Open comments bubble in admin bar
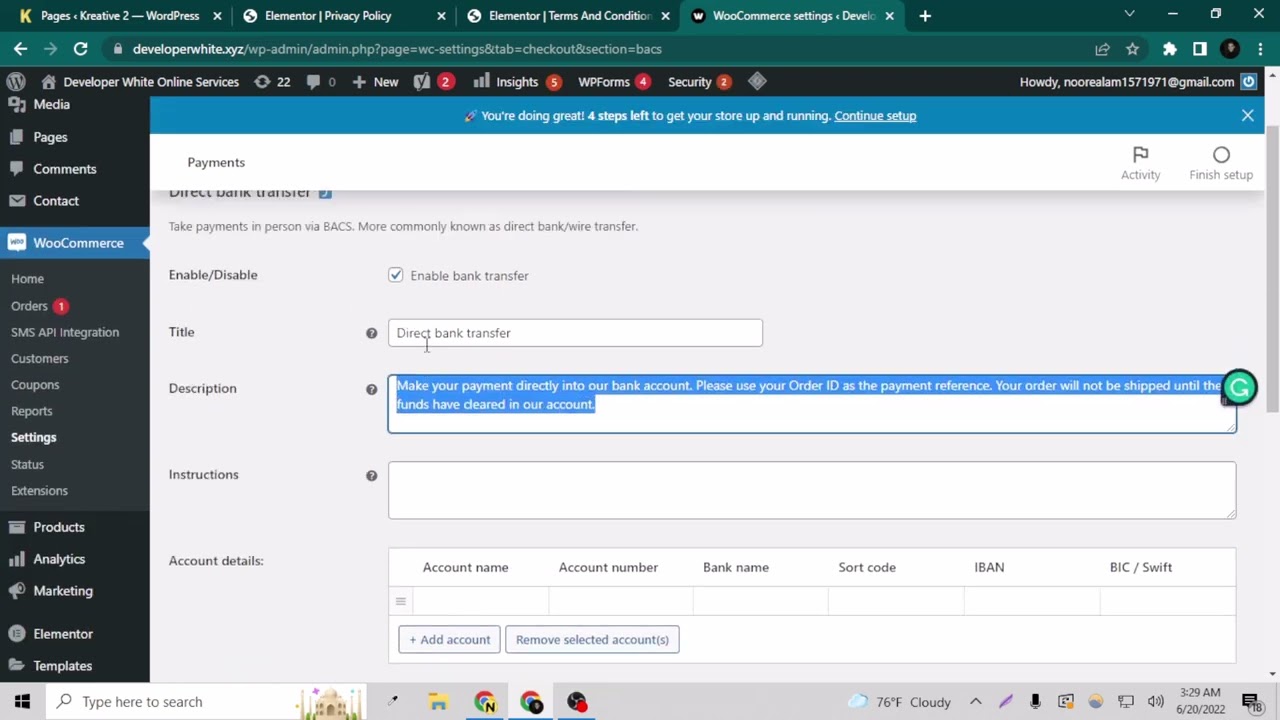Screen dimensions: 1280x720 [x=321, y=82]
